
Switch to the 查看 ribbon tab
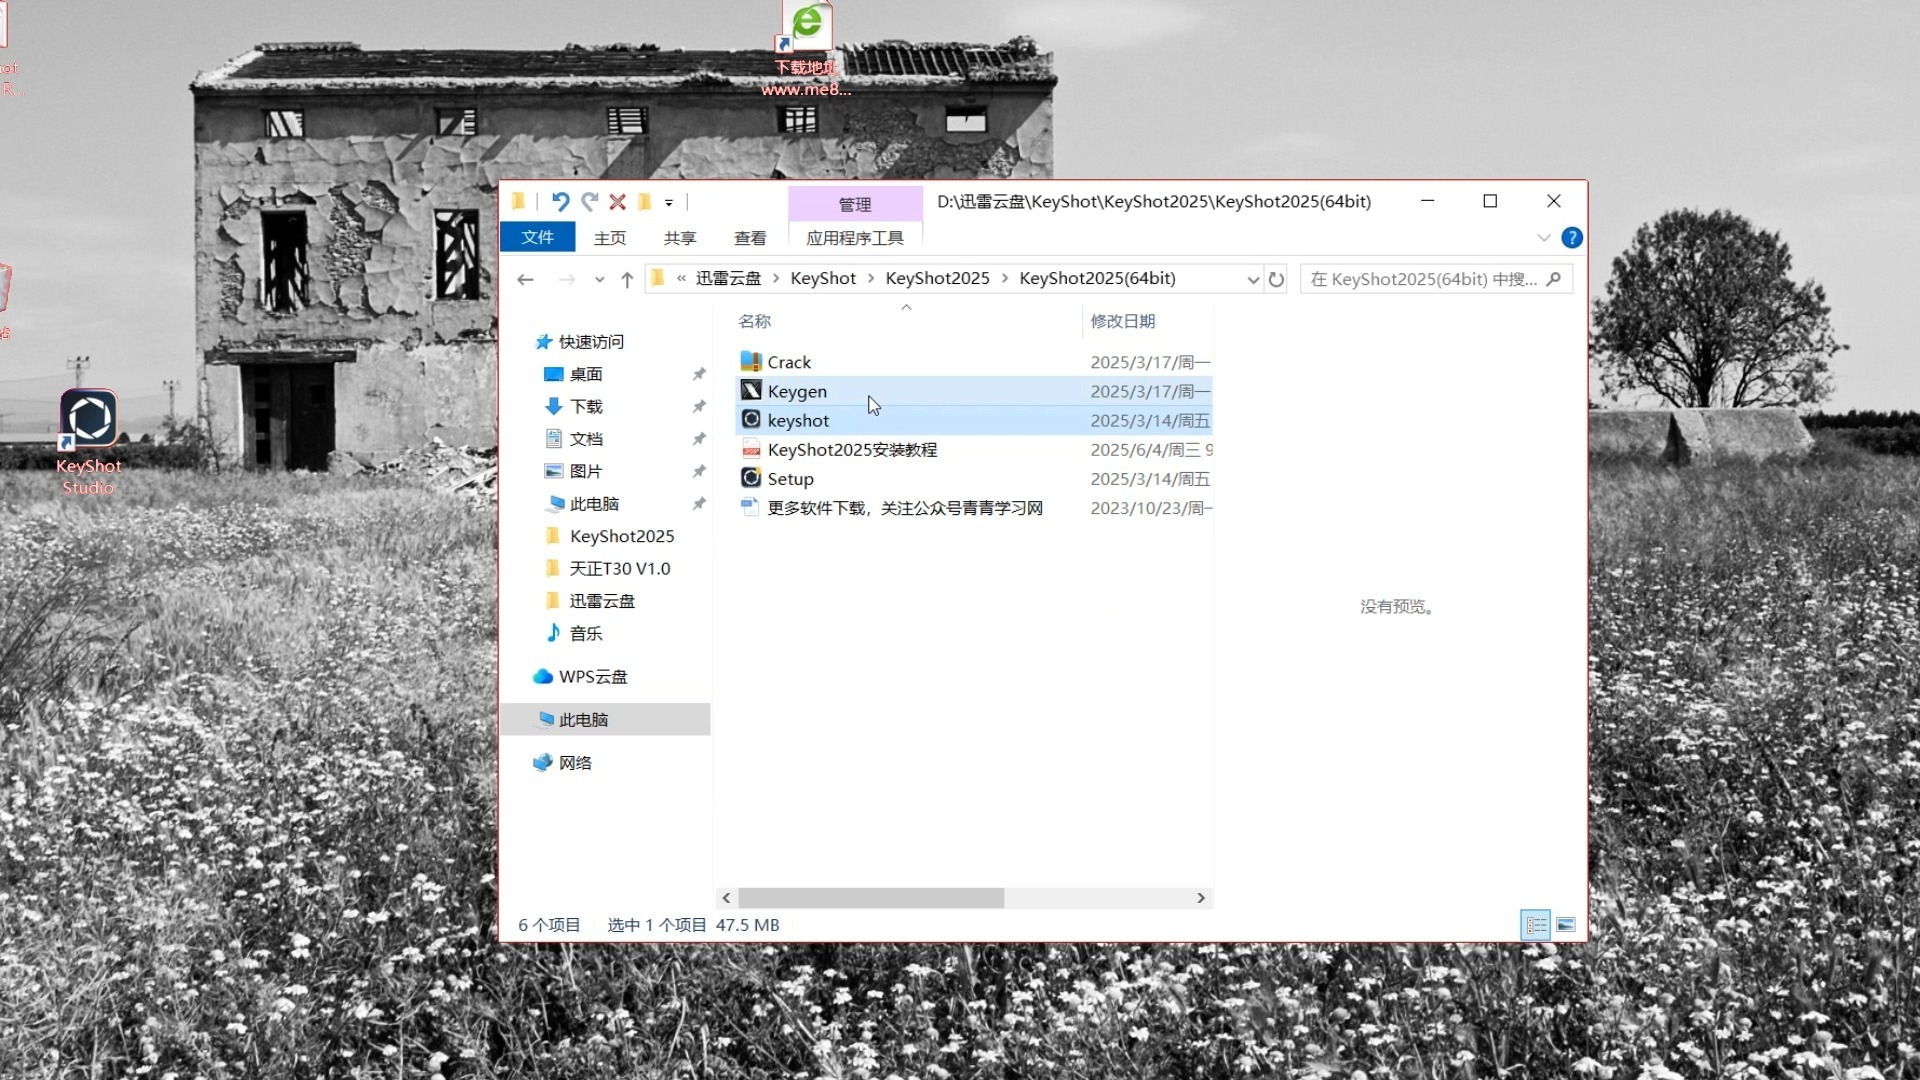(750, 238)
